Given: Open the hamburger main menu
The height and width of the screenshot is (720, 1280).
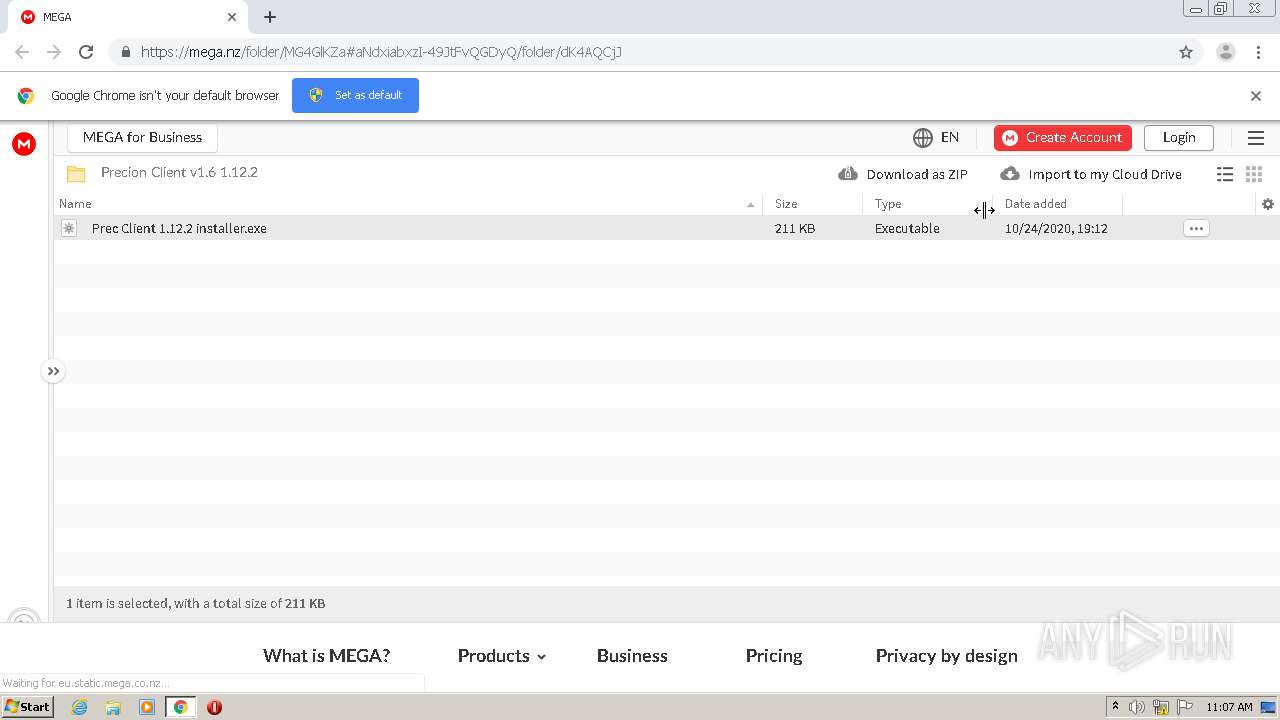Looking at the screenshot, I should pyautogui.click(x=1256, y=138).
